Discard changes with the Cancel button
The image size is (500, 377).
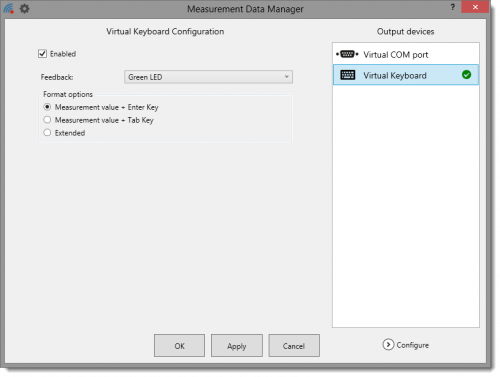click(x=294, y=346)
